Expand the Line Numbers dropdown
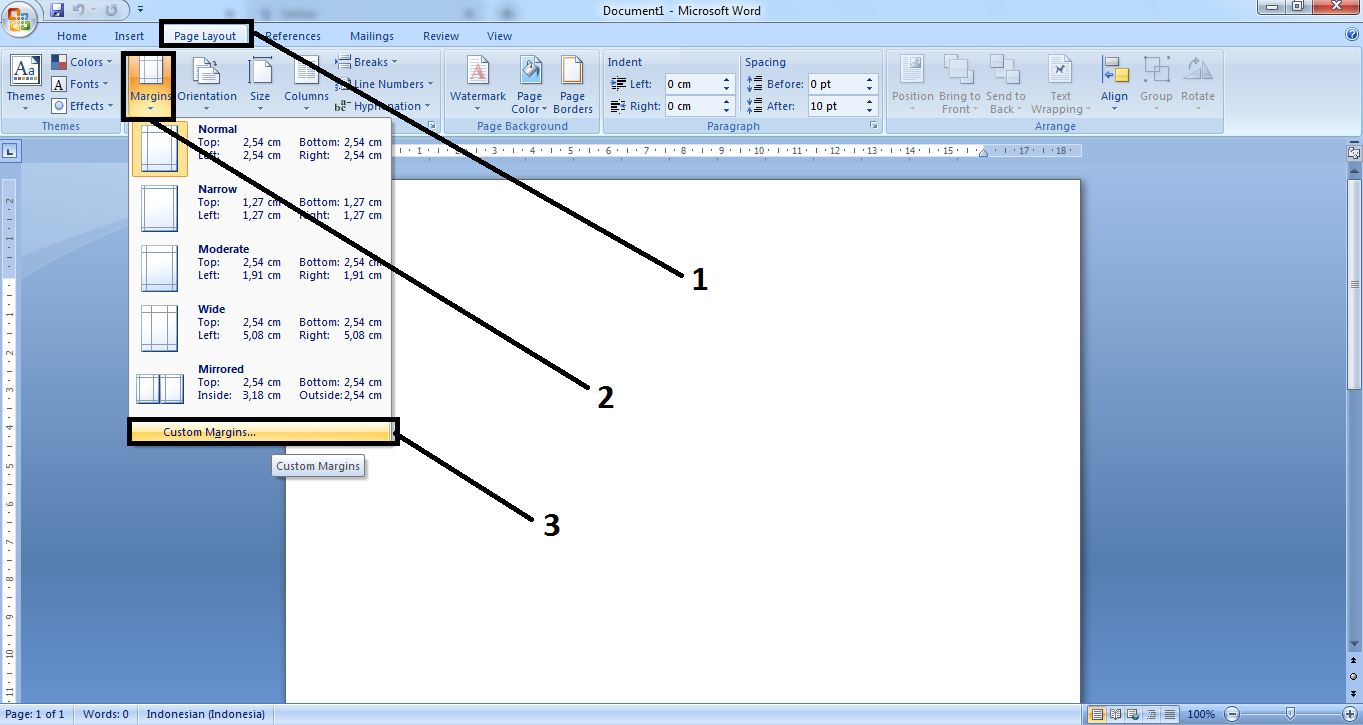The image size is (1363, 725). click(x=385, y=84)
